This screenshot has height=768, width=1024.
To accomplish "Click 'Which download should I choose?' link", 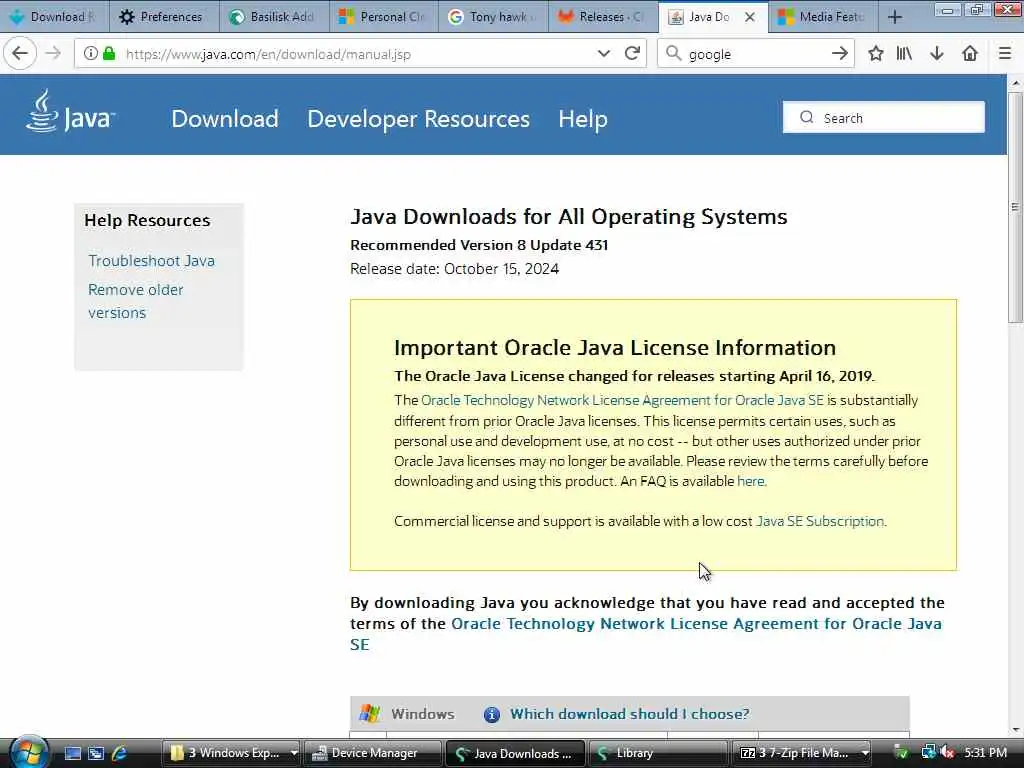I will [x=630, y=714].
